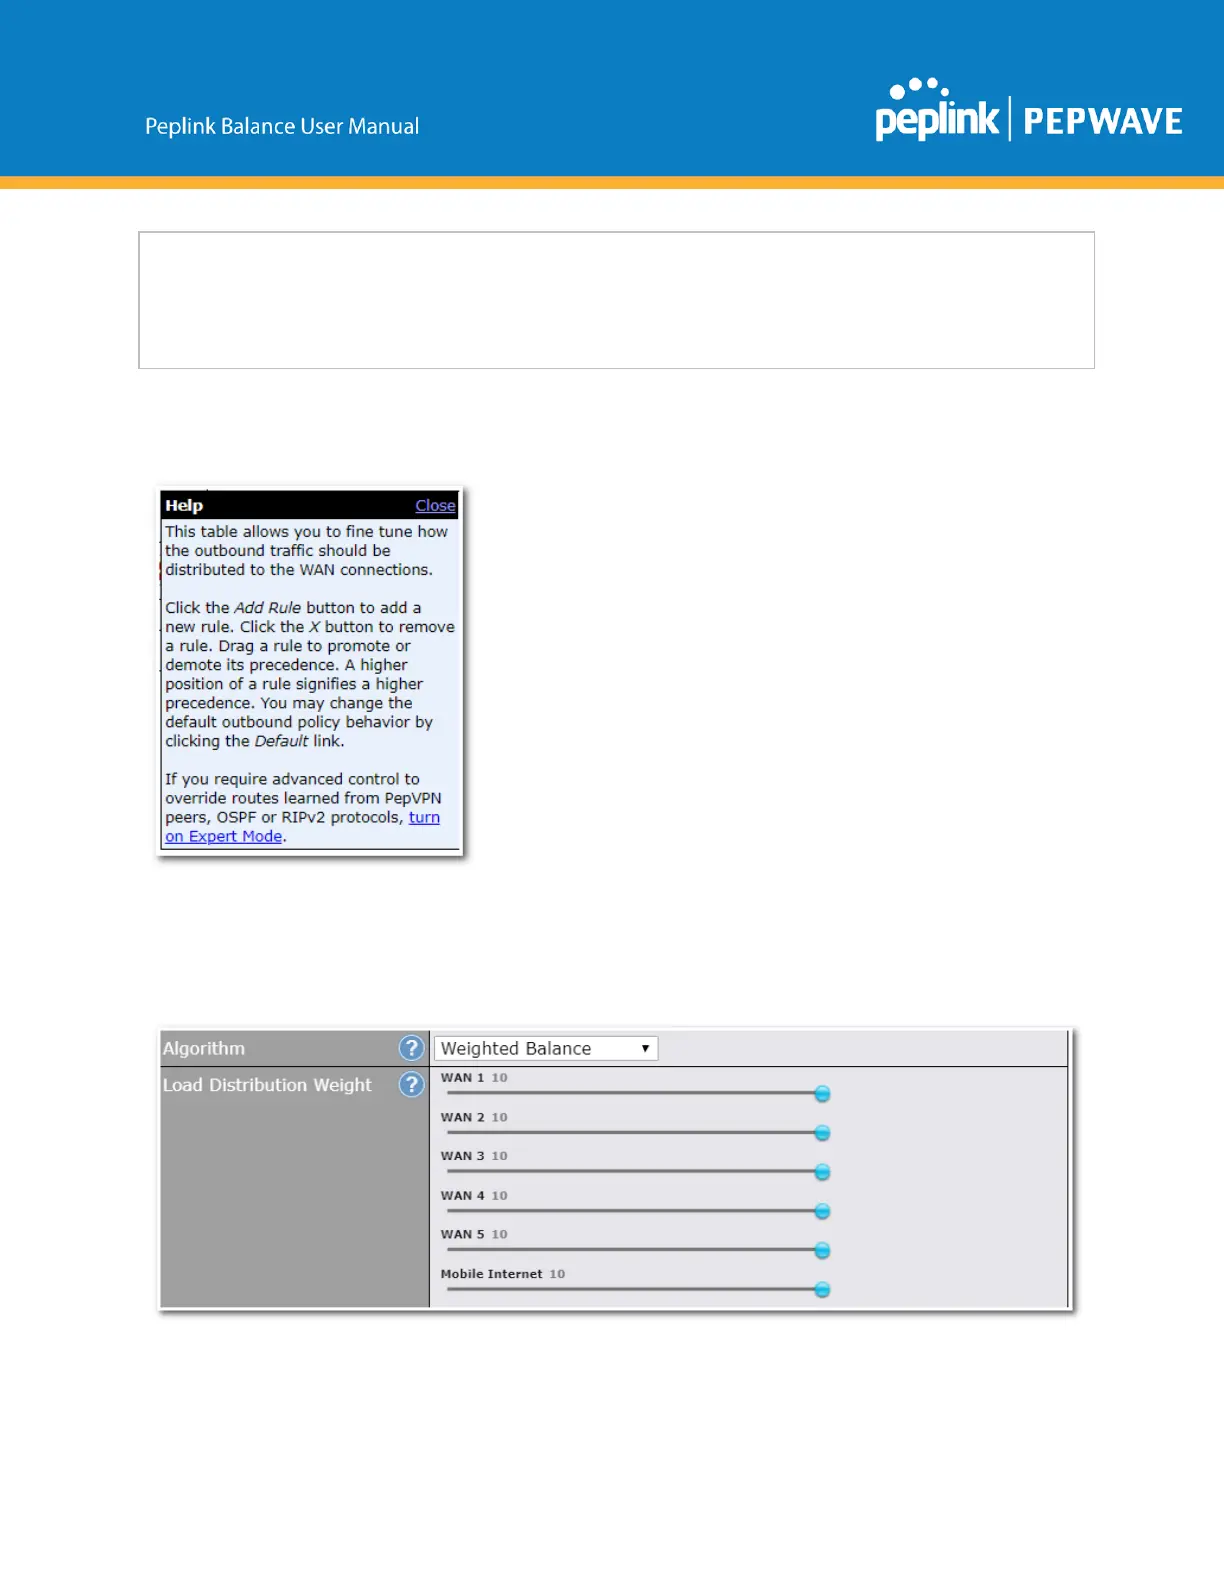Click the Mobile Internet weight slider handle
This screenshot has width=1224, height=1584.
coord(822,1290)
